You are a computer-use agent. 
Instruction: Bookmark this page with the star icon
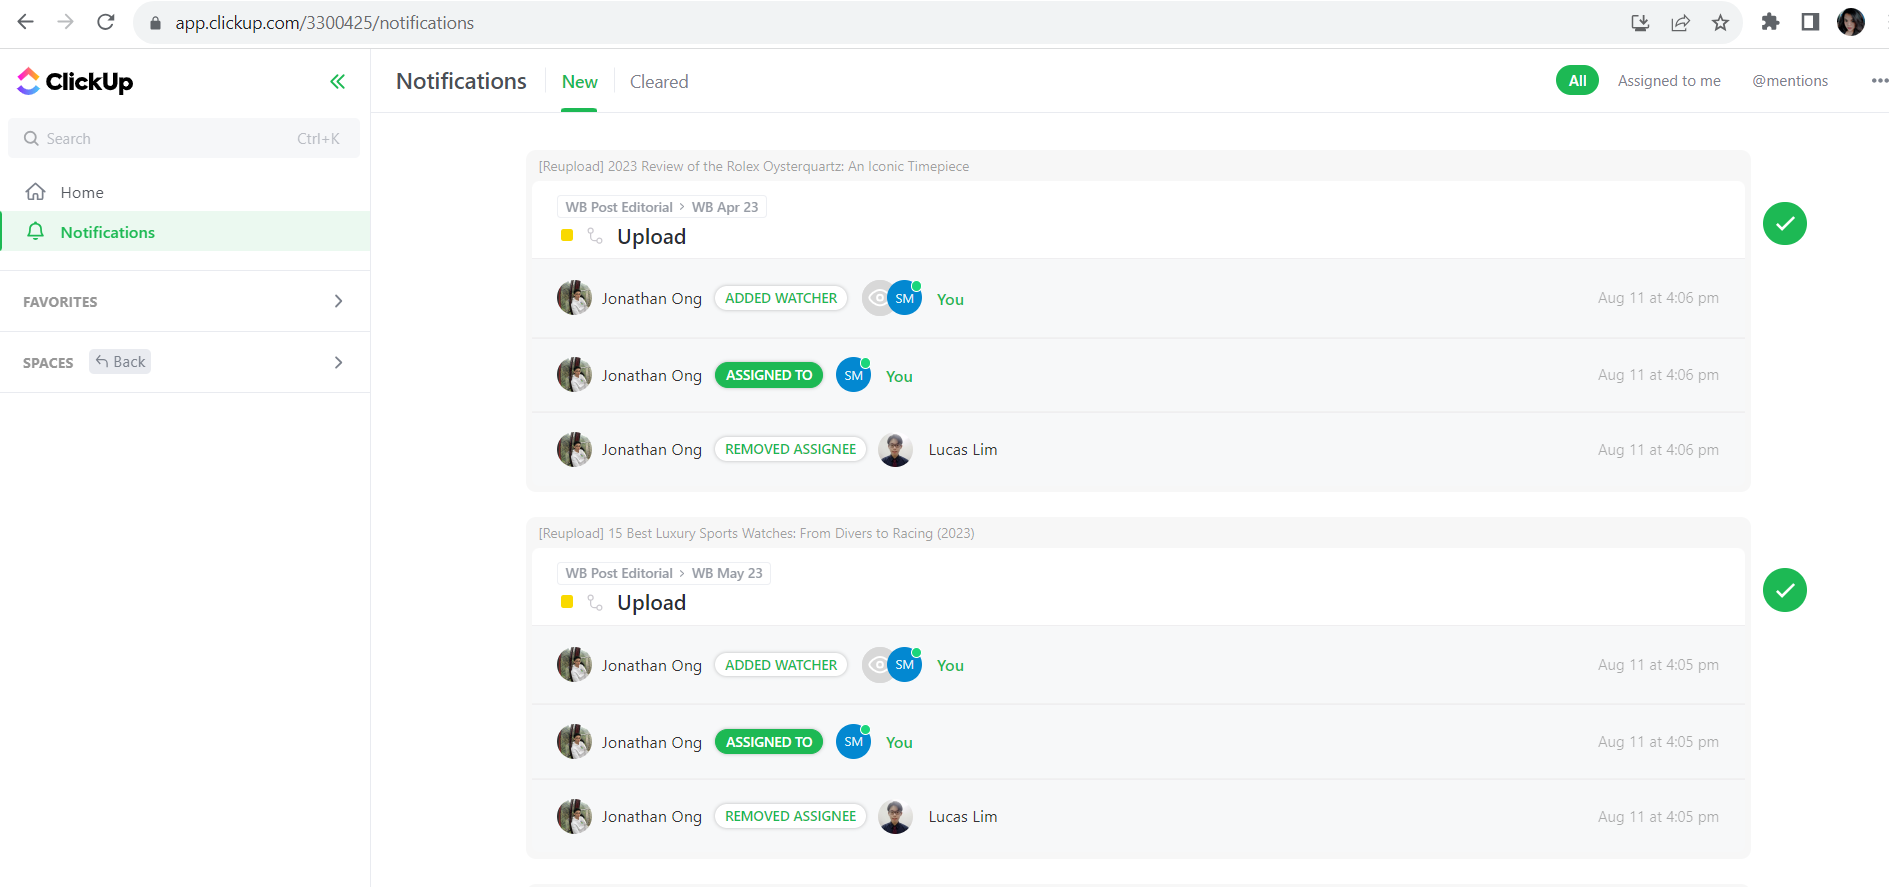point(1720,22)
